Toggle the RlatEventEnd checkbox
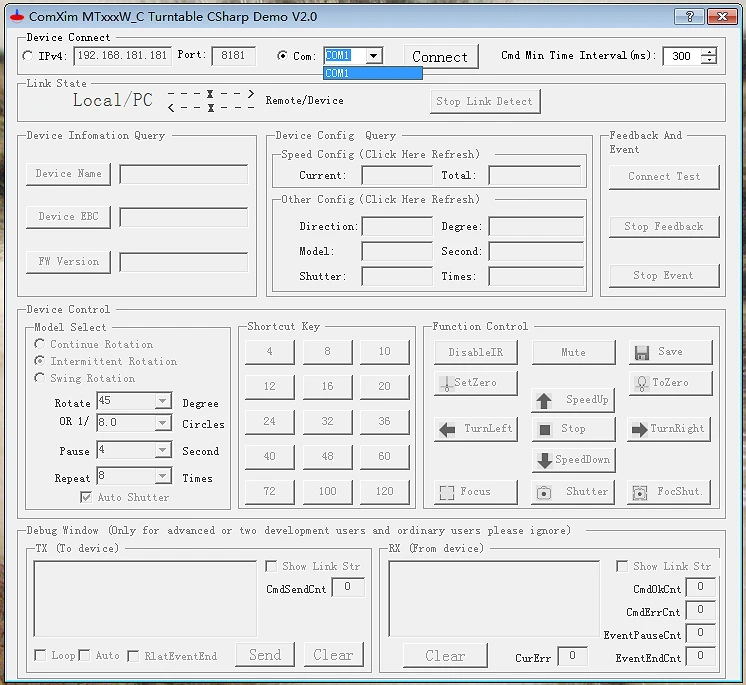The width and height of the screenshot is (746, 685). point(133,656)
